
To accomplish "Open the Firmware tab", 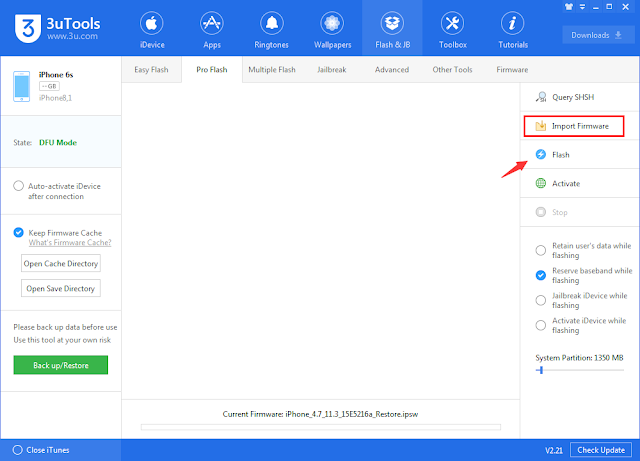I will (x=512, y=69).
